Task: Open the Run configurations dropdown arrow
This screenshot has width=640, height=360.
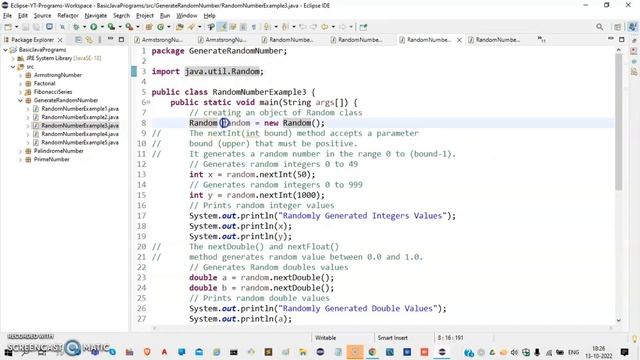Action: point(102,27)
